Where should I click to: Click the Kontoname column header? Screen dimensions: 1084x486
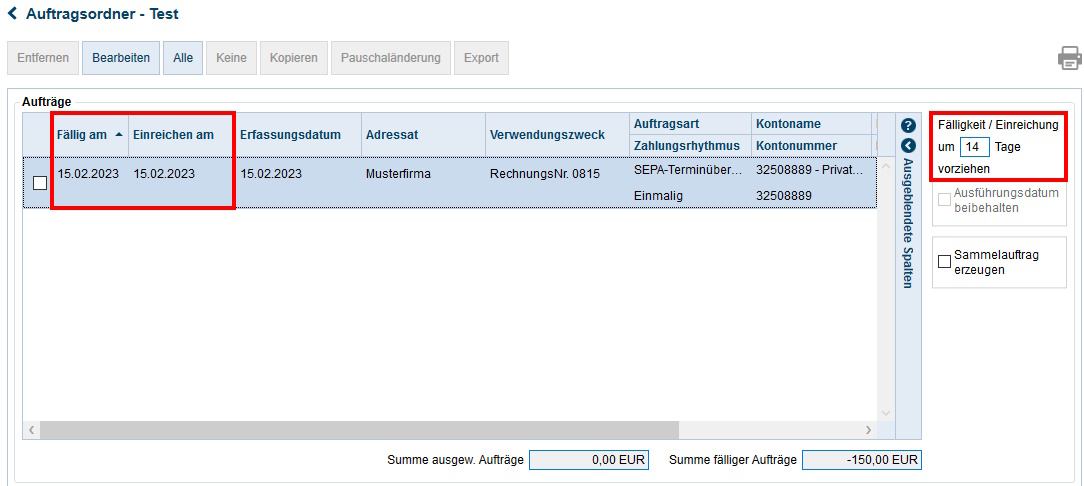coord(811,124)
